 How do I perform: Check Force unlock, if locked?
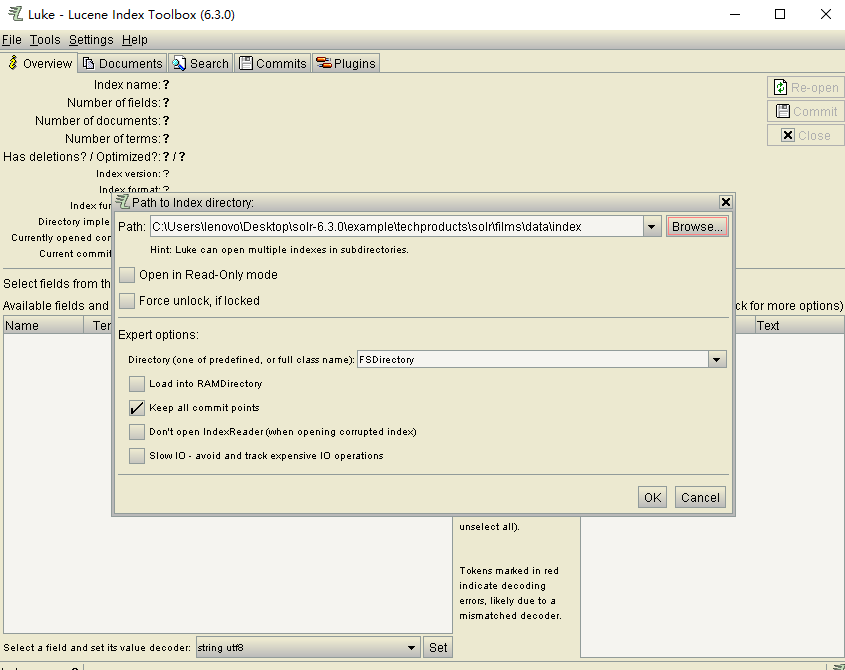coord(127,301)
